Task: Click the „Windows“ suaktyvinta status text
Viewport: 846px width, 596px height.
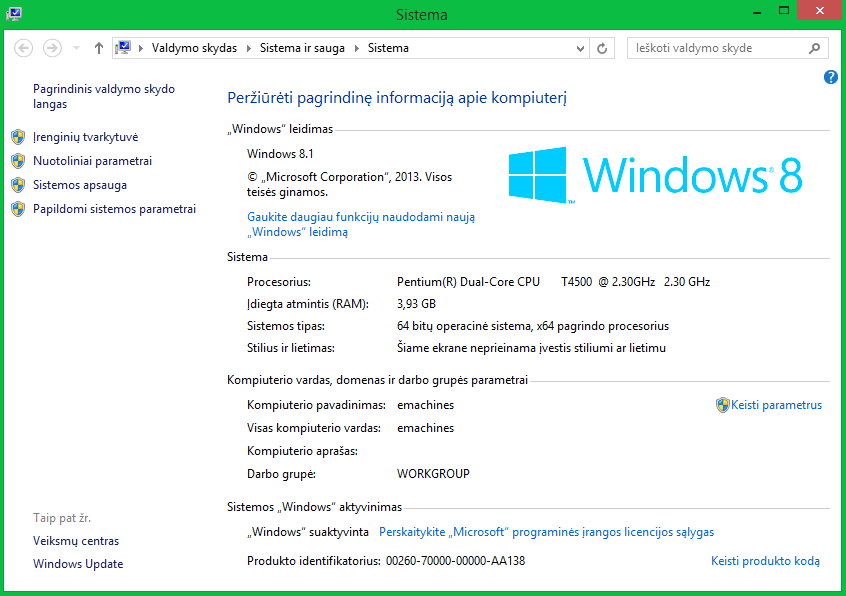Action: click(308, 532)
